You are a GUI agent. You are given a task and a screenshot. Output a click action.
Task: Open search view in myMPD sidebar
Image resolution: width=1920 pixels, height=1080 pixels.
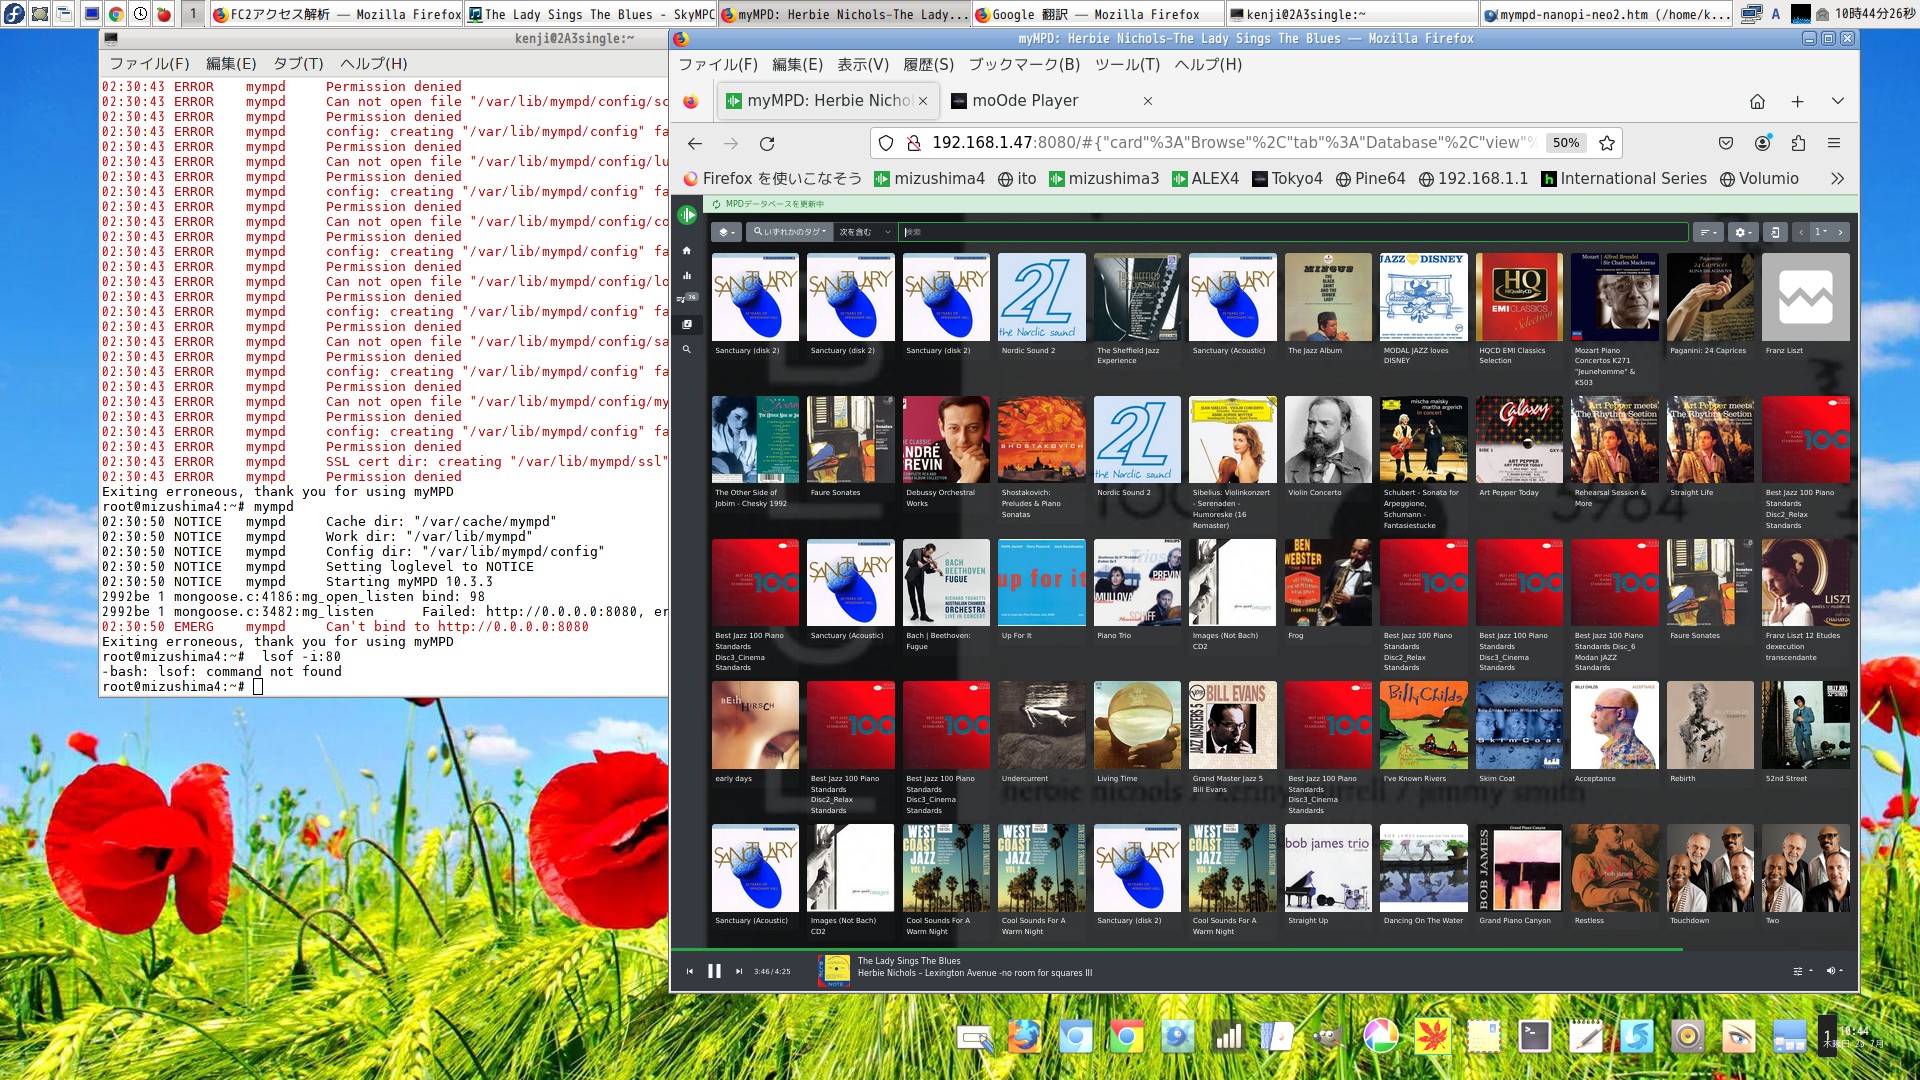(x=687, y=350)
